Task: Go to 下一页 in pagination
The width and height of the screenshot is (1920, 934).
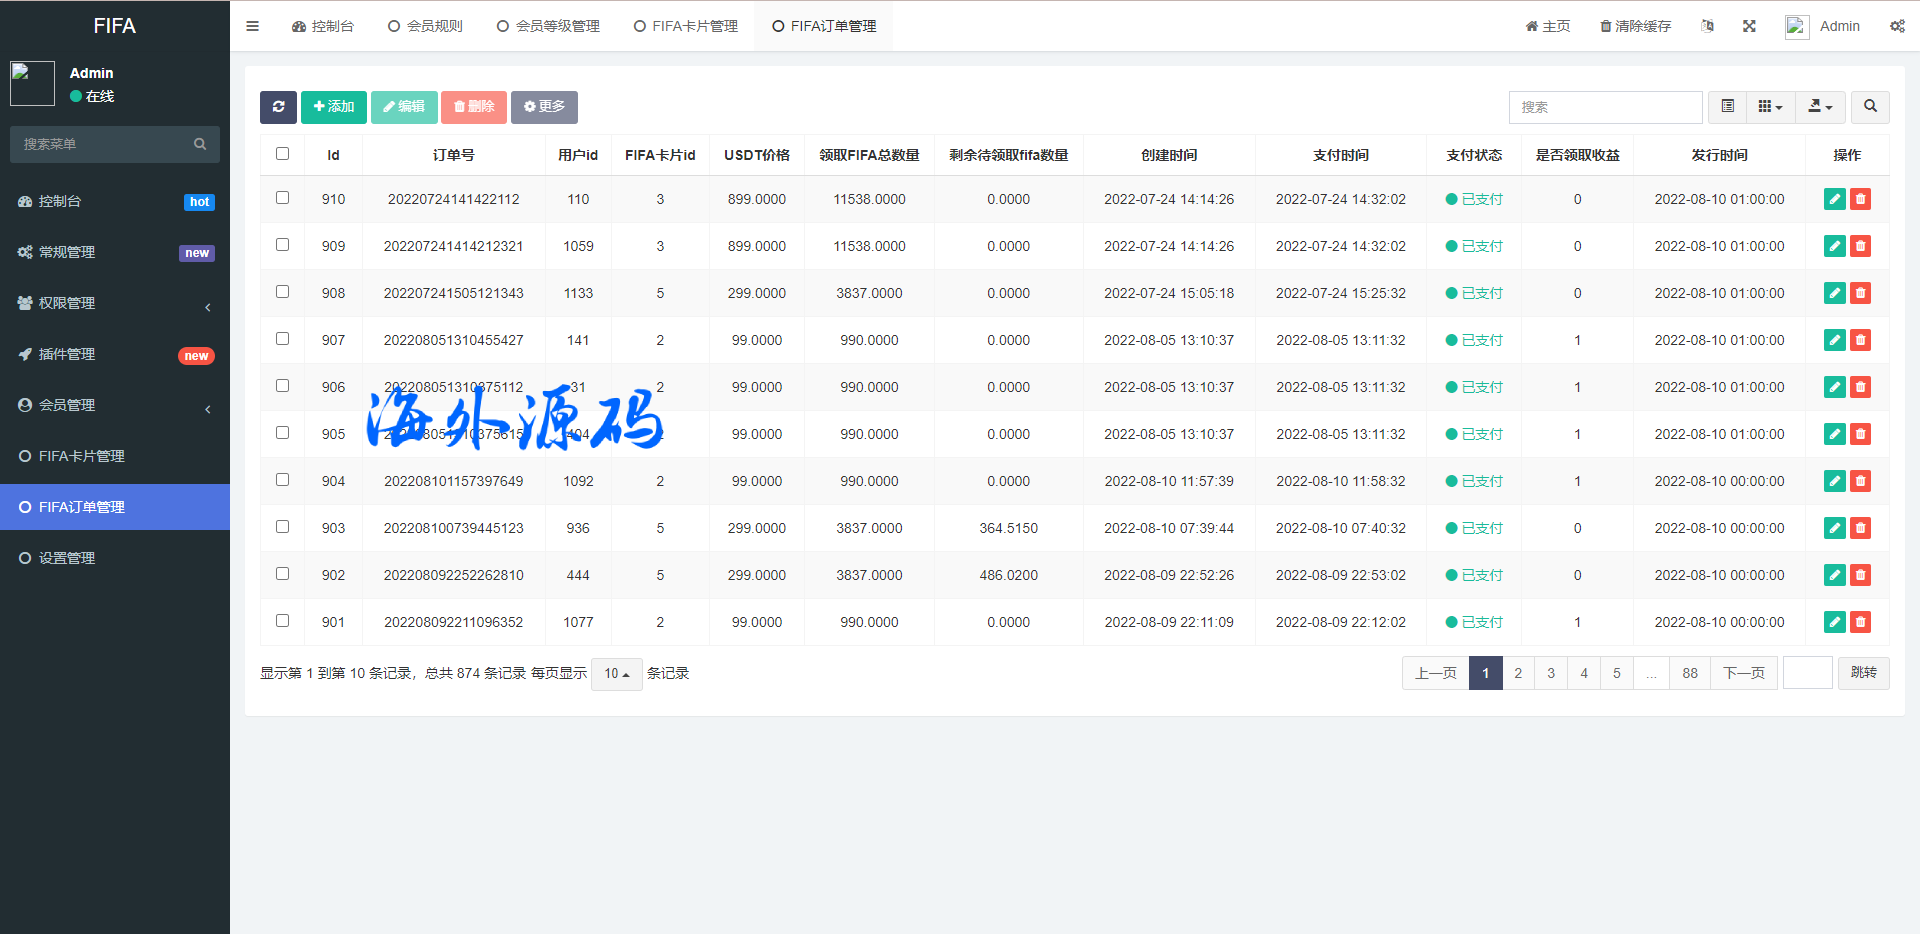Action: coord(1743,673)
